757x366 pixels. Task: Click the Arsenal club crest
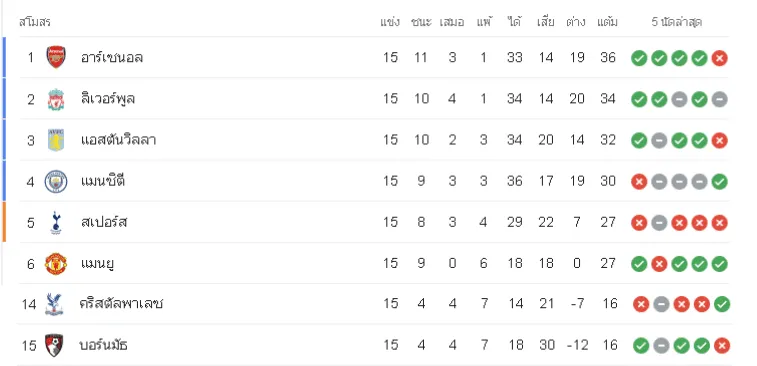pyautogui.click(x=56, y=57)
